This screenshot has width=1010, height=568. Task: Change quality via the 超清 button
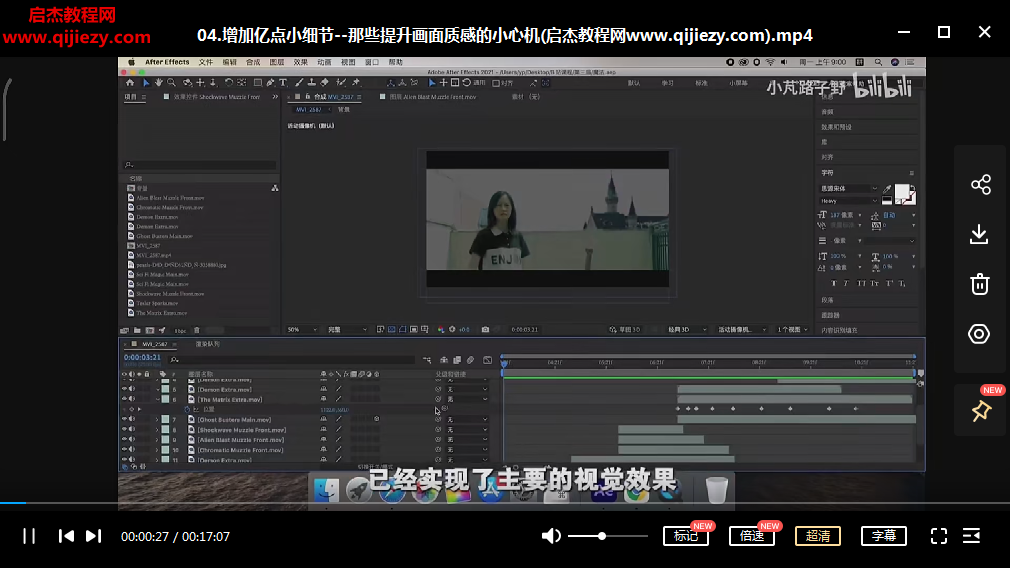point(818,536)
